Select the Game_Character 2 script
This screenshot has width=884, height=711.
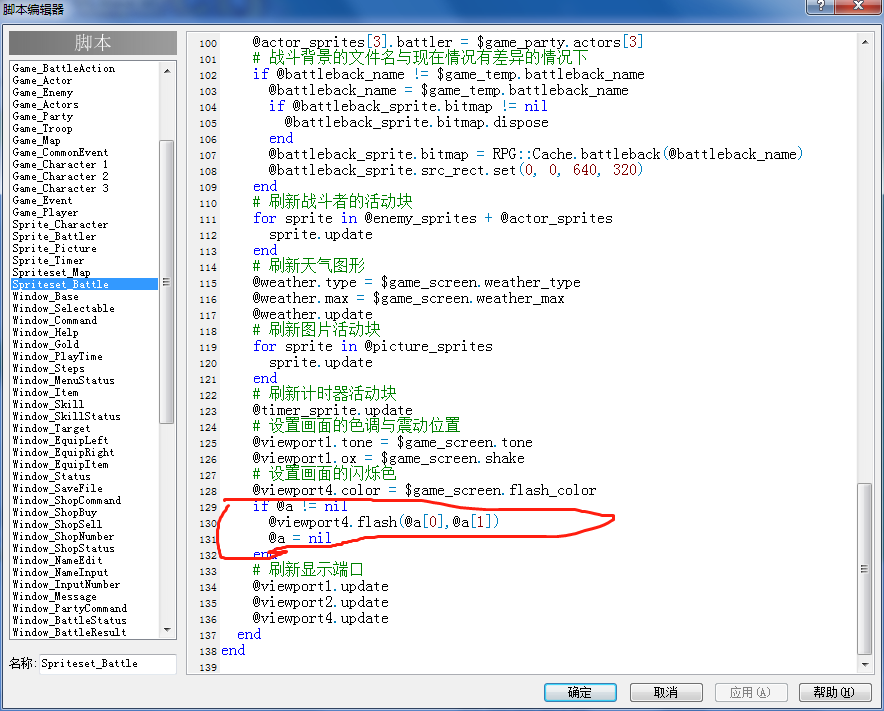pos(60,176)
